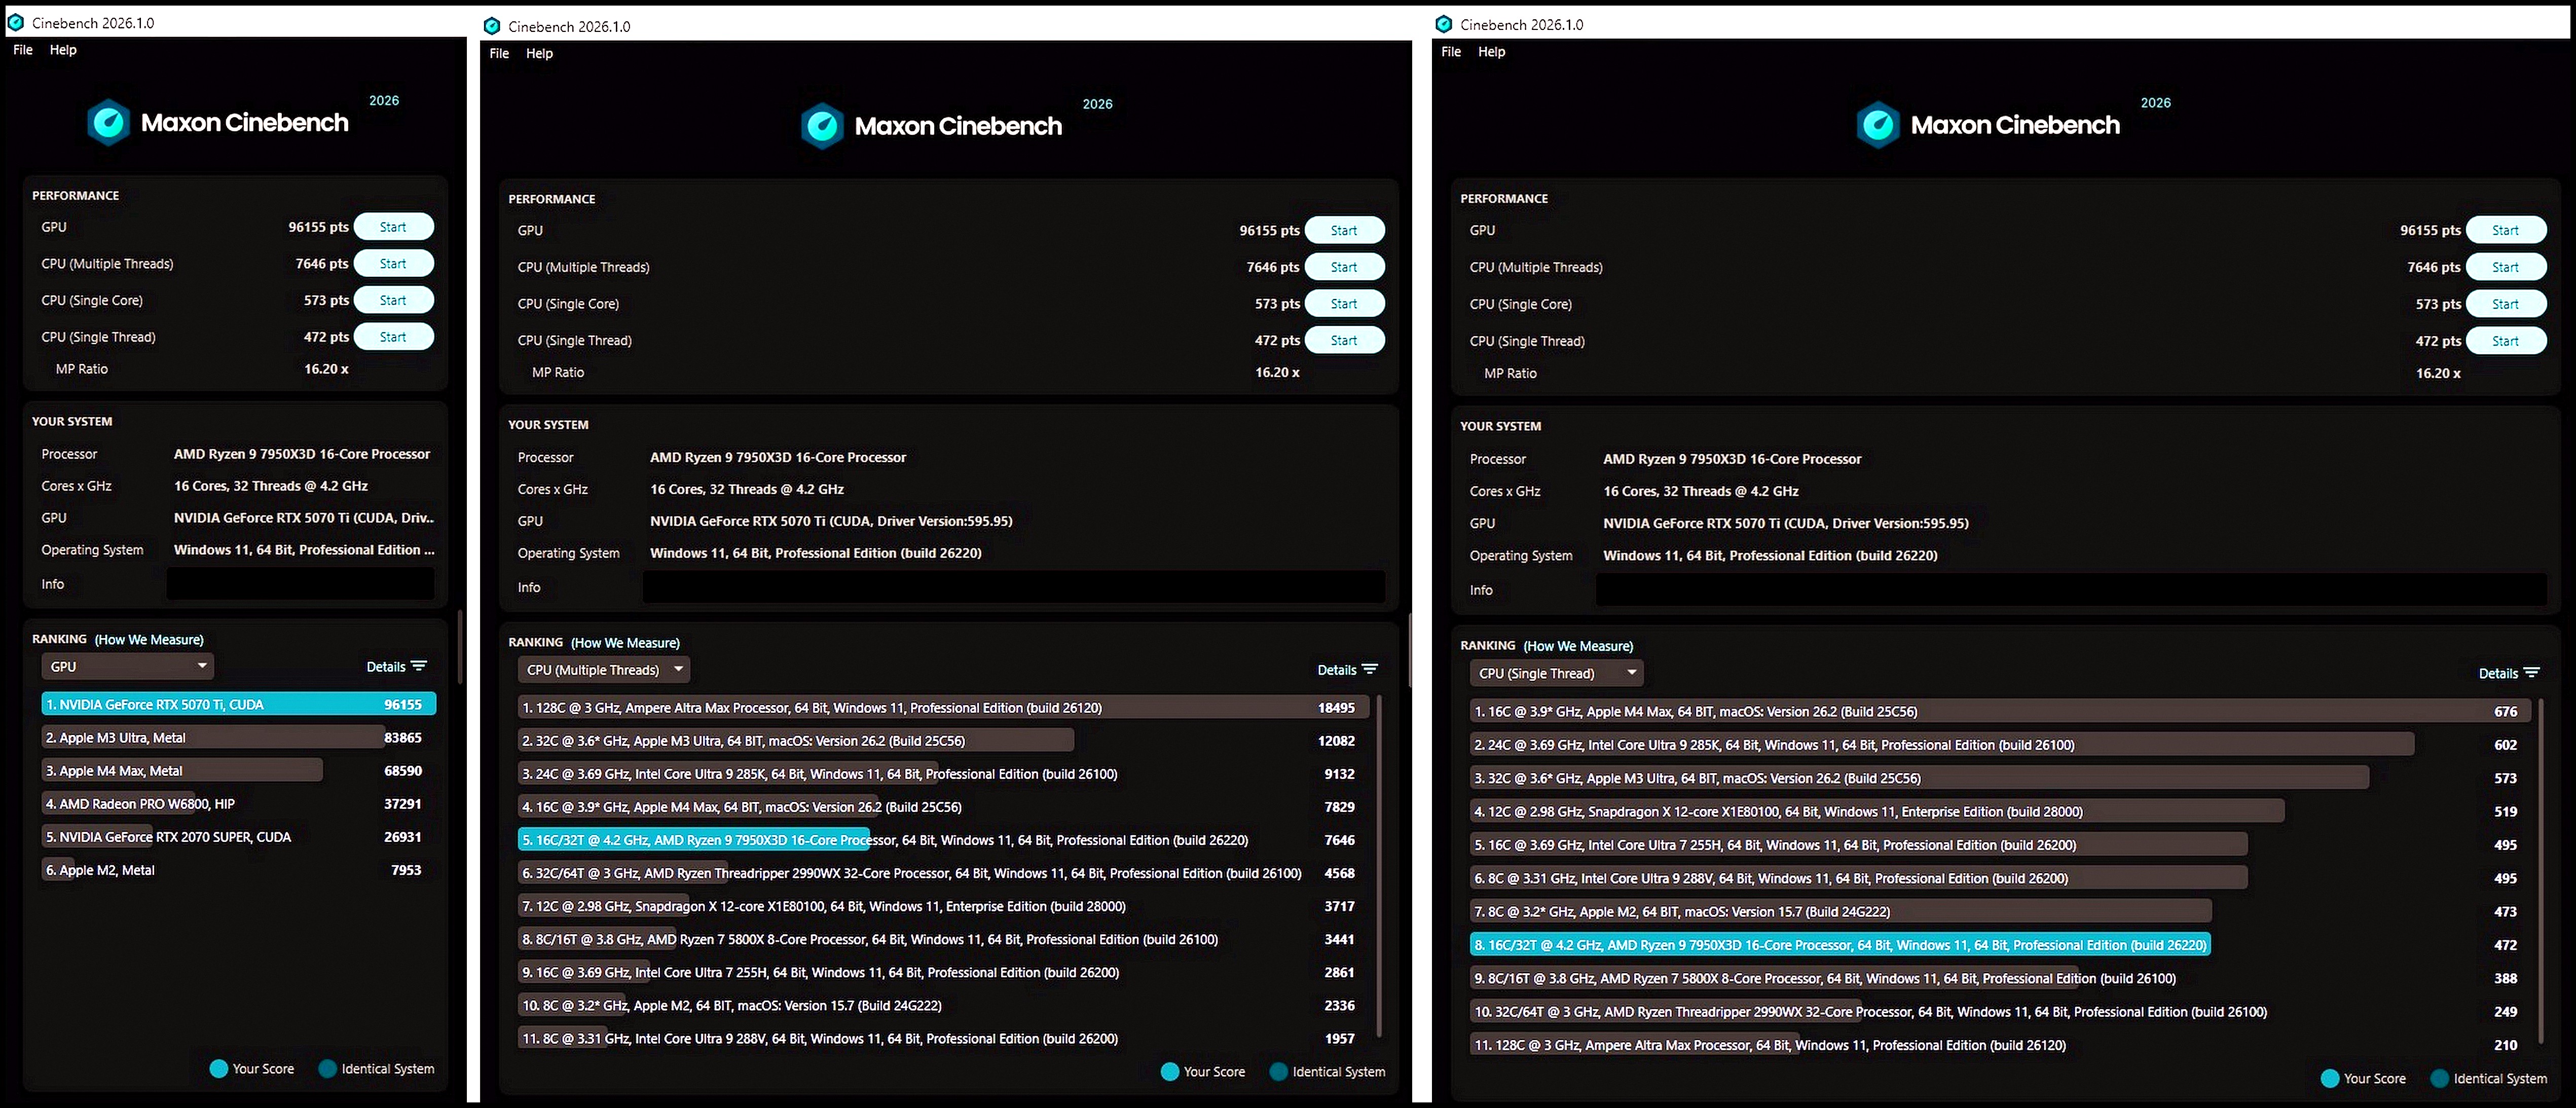Open How We Measure link in right window
This screenshot has height=1108, width=2576.
(x=1578, y=646)
